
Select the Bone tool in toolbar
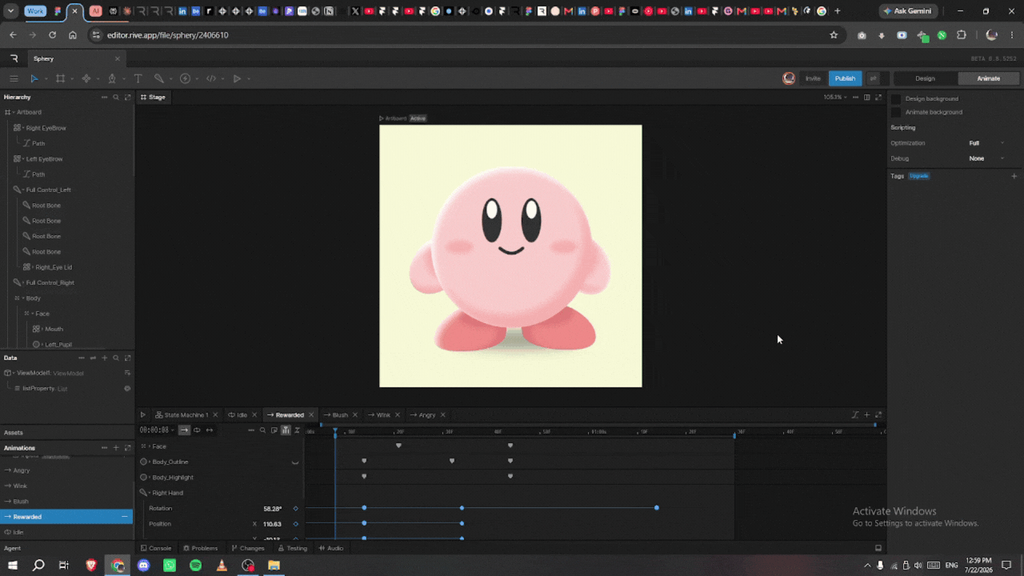[x=159, y=78]
